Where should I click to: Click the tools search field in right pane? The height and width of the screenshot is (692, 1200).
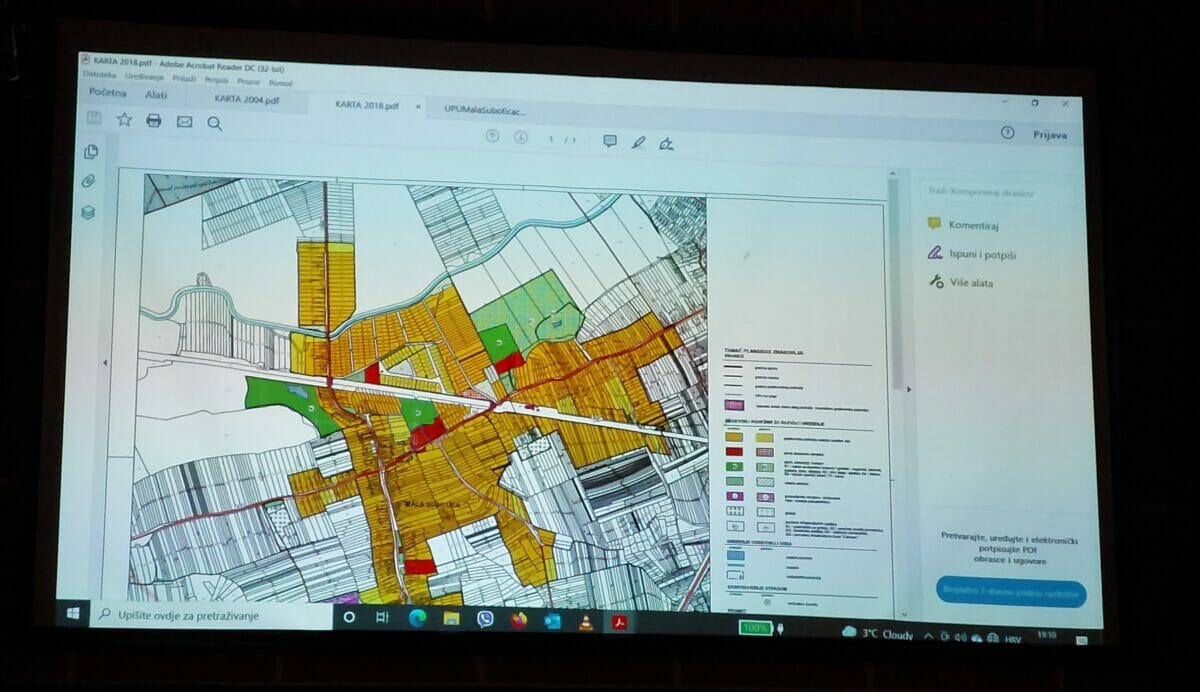point(997,191)
